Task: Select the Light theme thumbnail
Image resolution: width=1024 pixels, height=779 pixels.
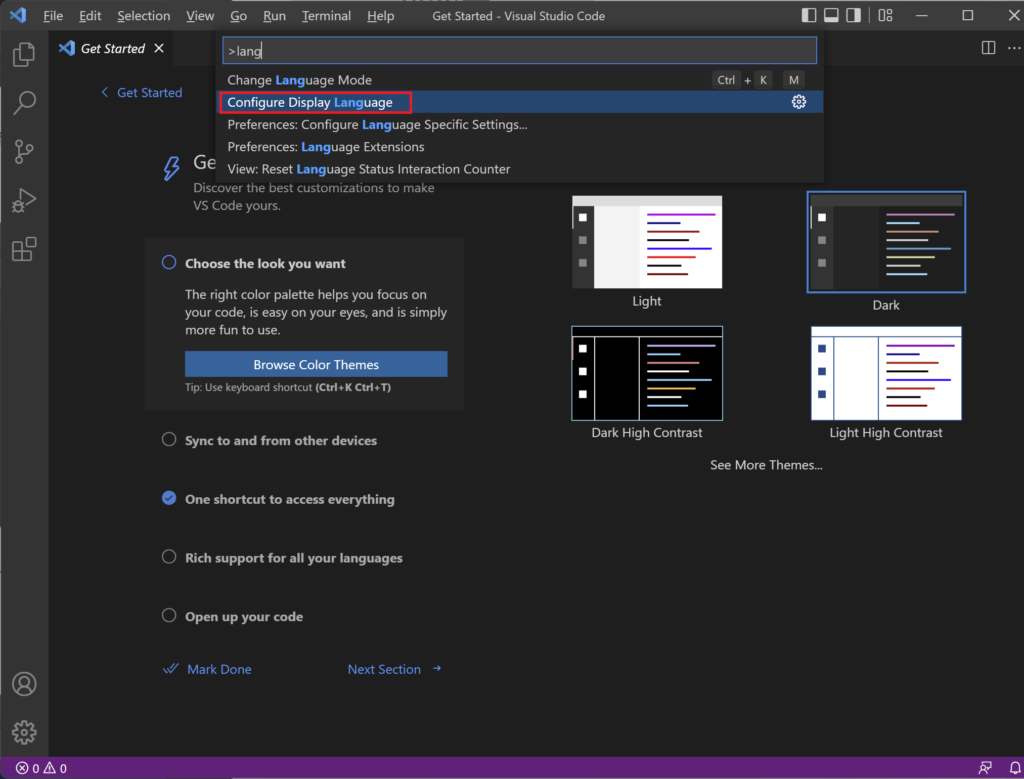Action: (647, 242)
